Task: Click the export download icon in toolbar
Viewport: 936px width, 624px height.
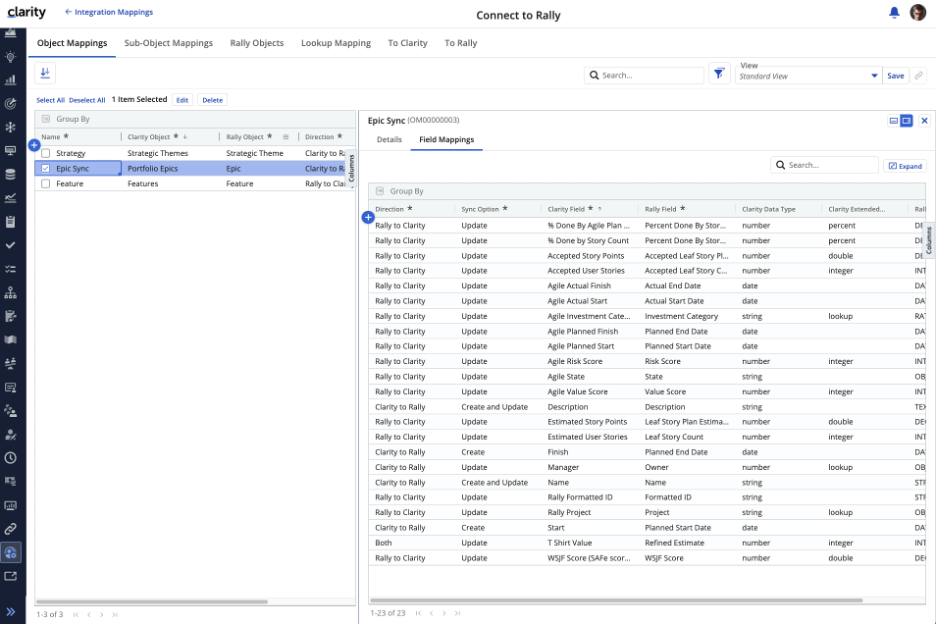Action: point(45,74)
